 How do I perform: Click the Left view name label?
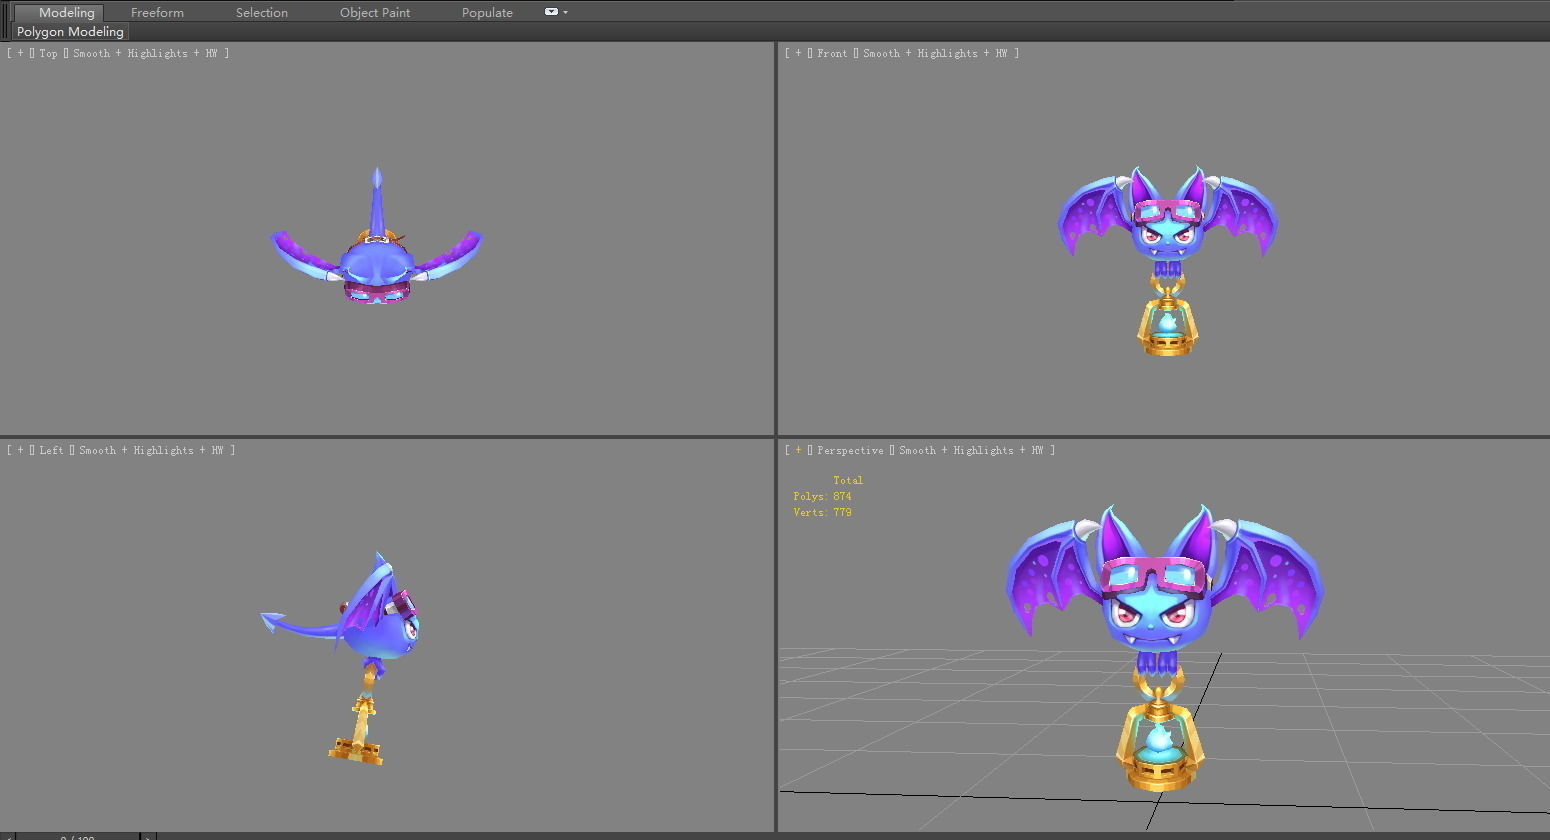(x=51, y=450)
